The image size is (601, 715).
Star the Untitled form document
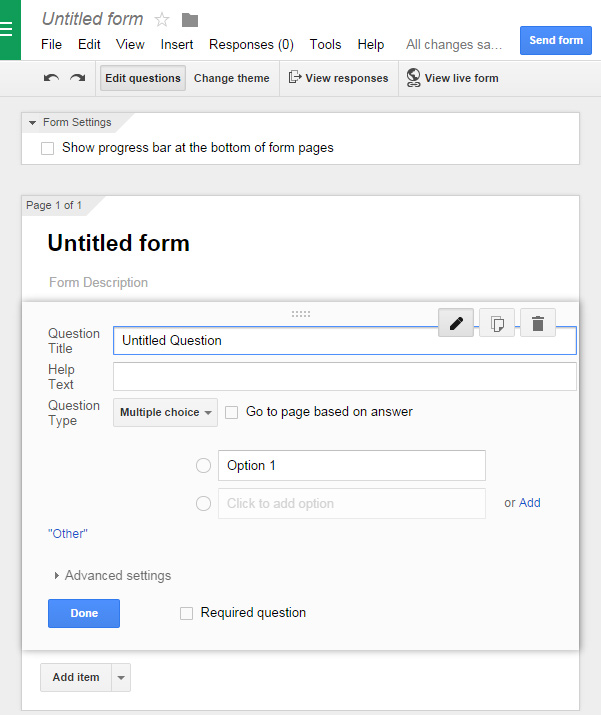[x=162, y=20]
